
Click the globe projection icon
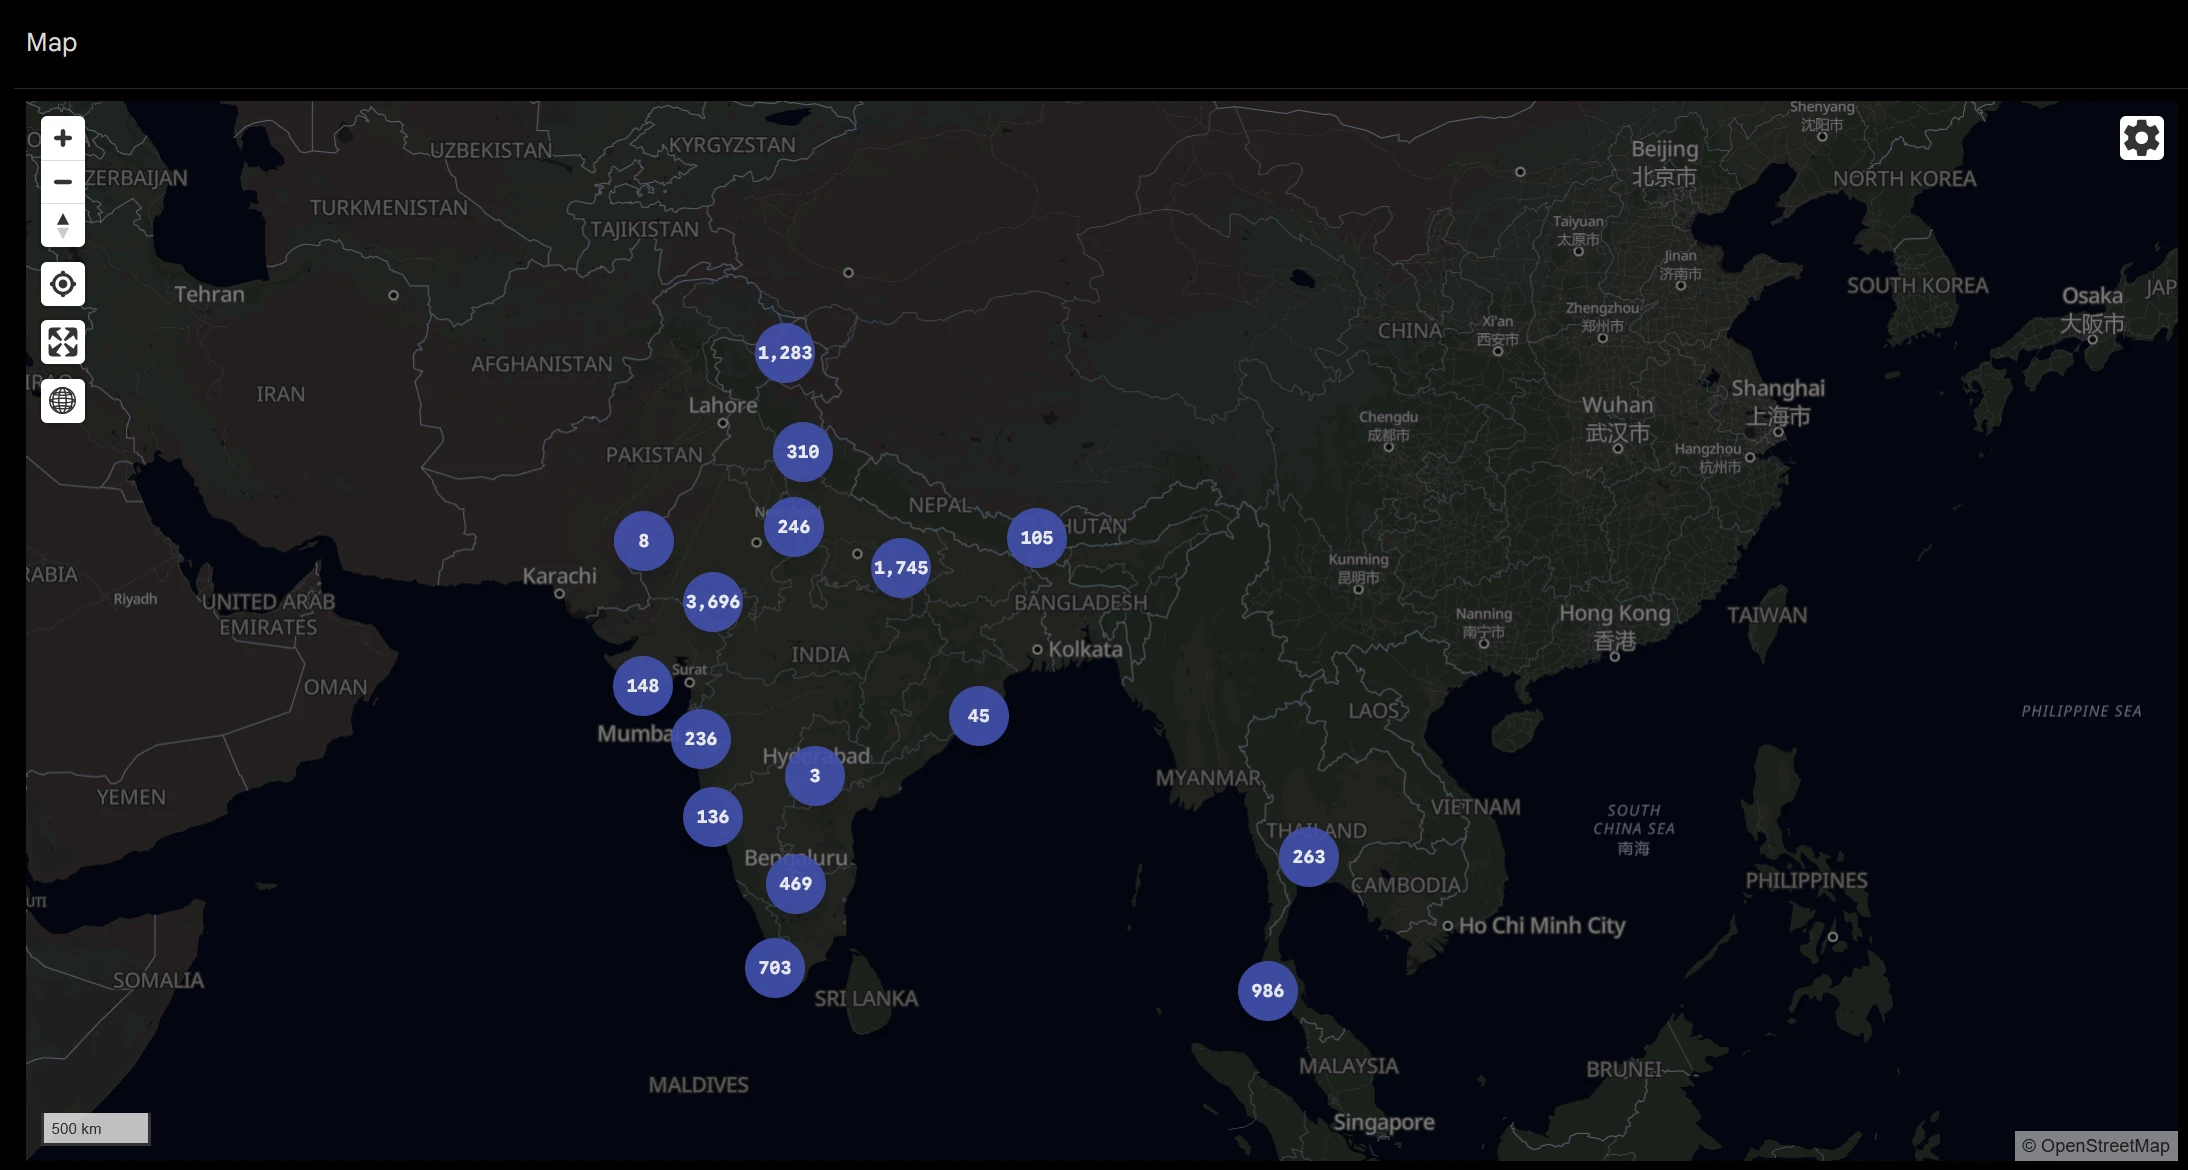tap(63, 401)
